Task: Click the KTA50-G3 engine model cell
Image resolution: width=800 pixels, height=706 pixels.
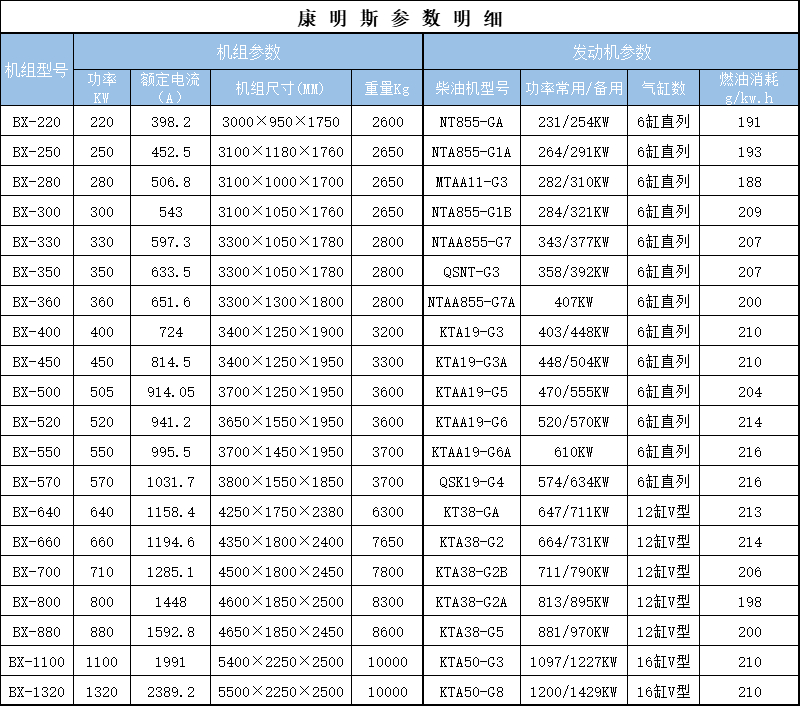Action: coord(472,662)
